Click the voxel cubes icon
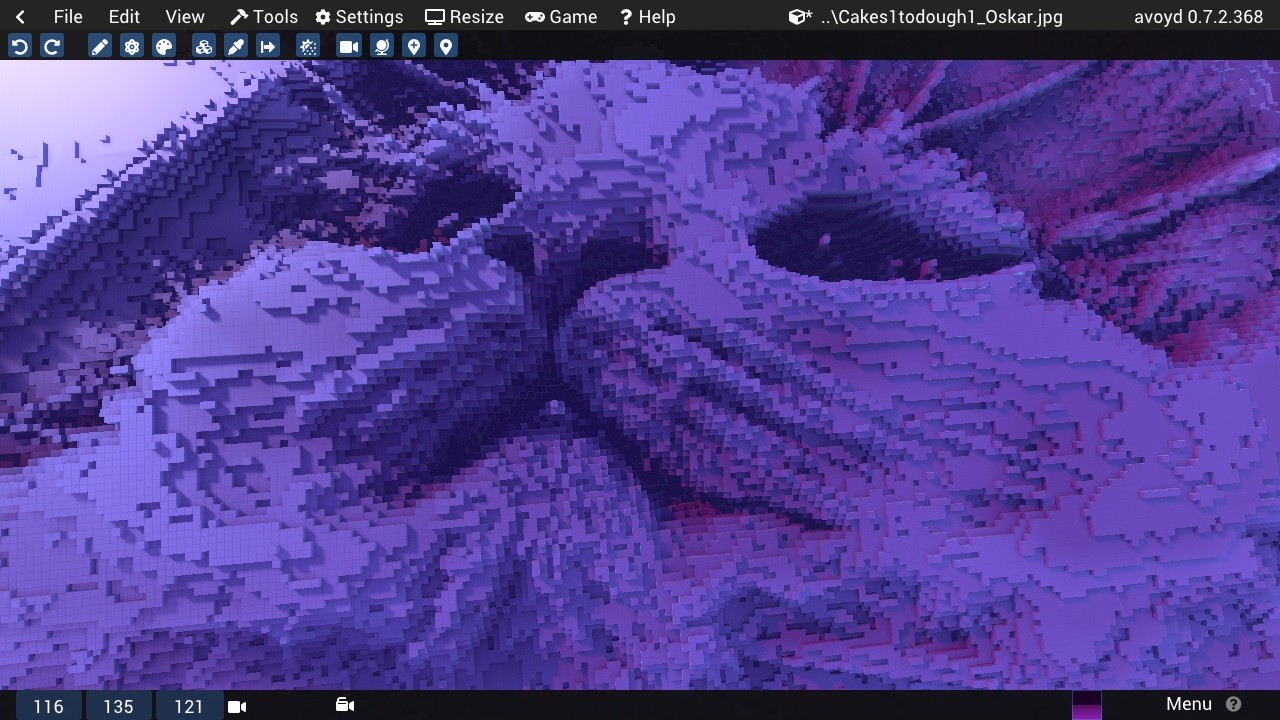Viewport: 1280px width, 720px height. [x=204, y=47]
